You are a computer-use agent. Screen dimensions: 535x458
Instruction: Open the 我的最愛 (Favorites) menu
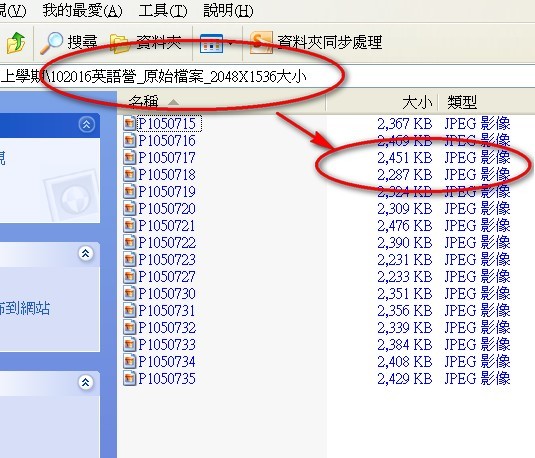click(x=82, y=11)
